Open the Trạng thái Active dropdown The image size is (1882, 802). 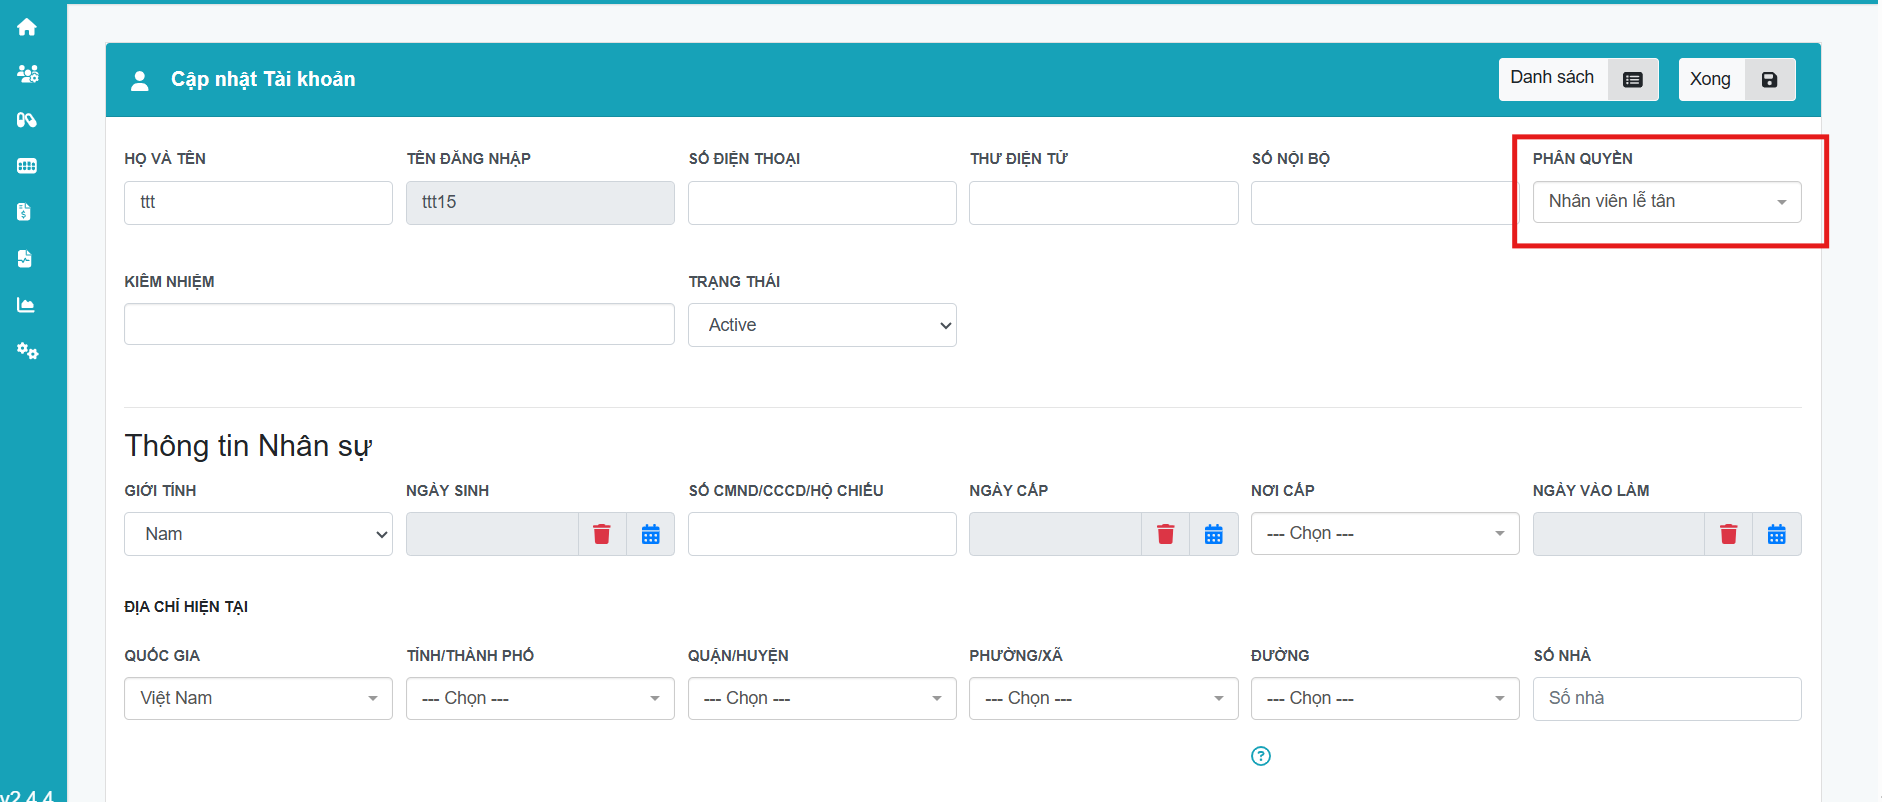[821, 325]
